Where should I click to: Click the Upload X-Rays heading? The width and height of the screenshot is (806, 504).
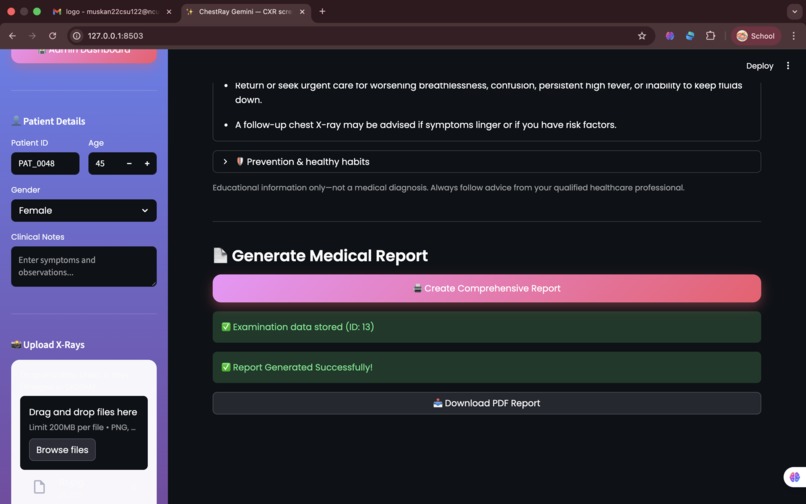click(x=48, y=345)
